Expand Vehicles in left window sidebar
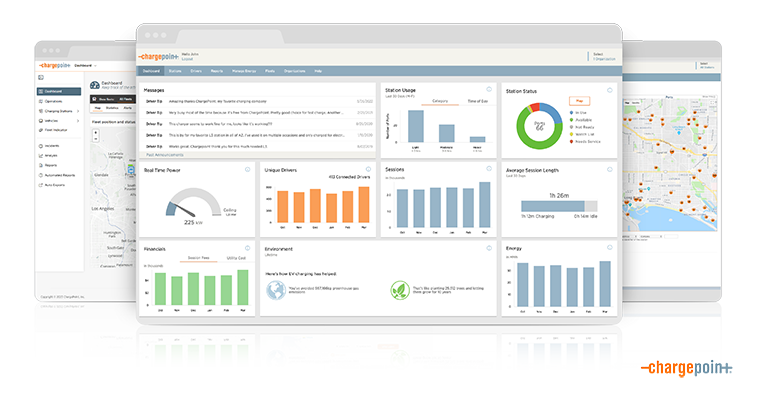The image size is (759, 398). (78, 121)
